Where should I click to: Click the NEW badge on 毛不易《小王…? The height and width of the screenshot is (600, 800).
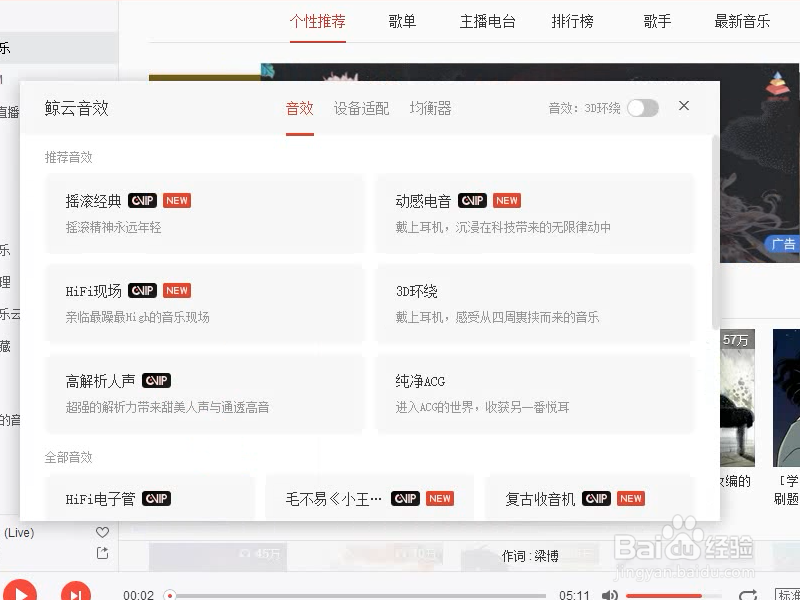click(x=440, y=498)
